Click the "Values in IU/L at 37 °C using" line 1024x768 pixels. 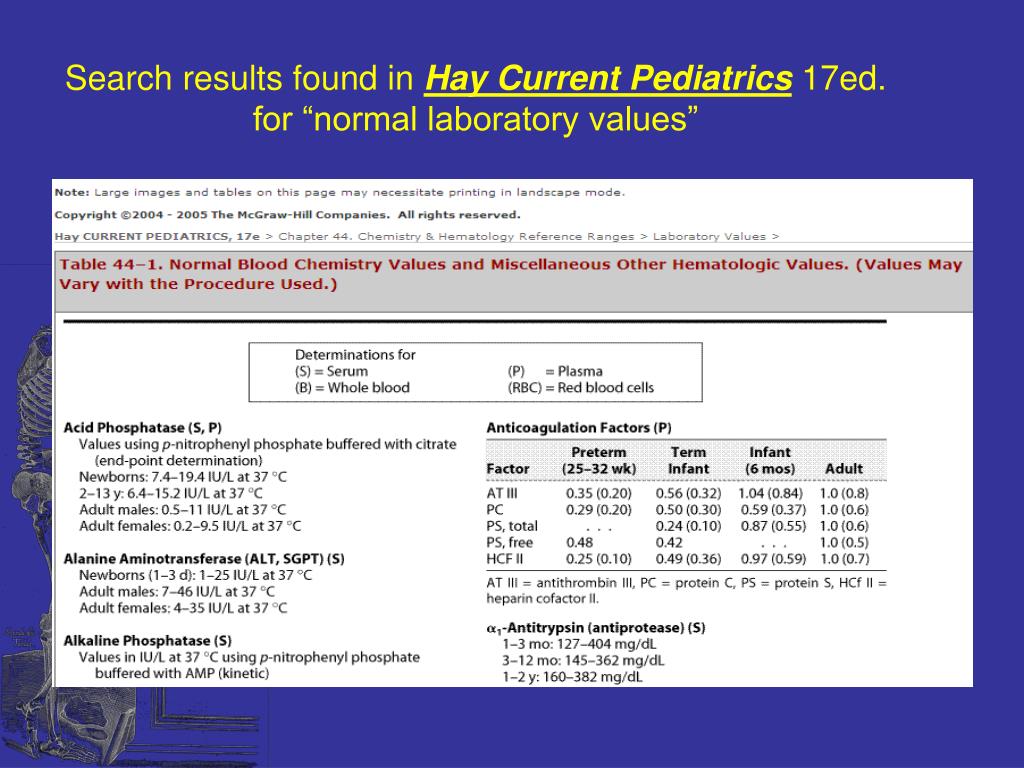249,657
